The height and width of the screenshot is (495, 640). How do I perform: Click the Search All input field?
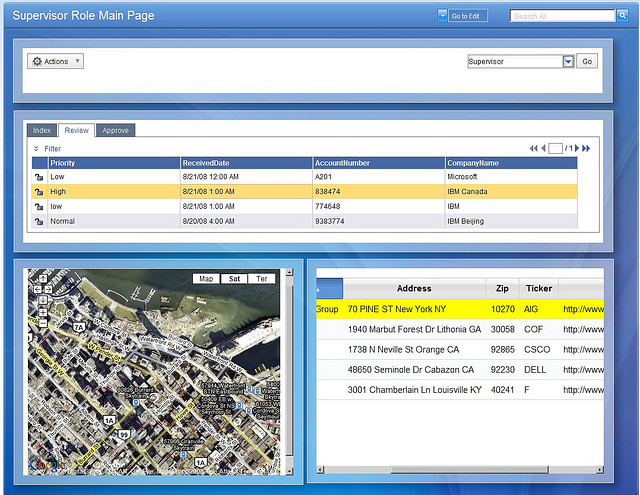pos(562,16)
